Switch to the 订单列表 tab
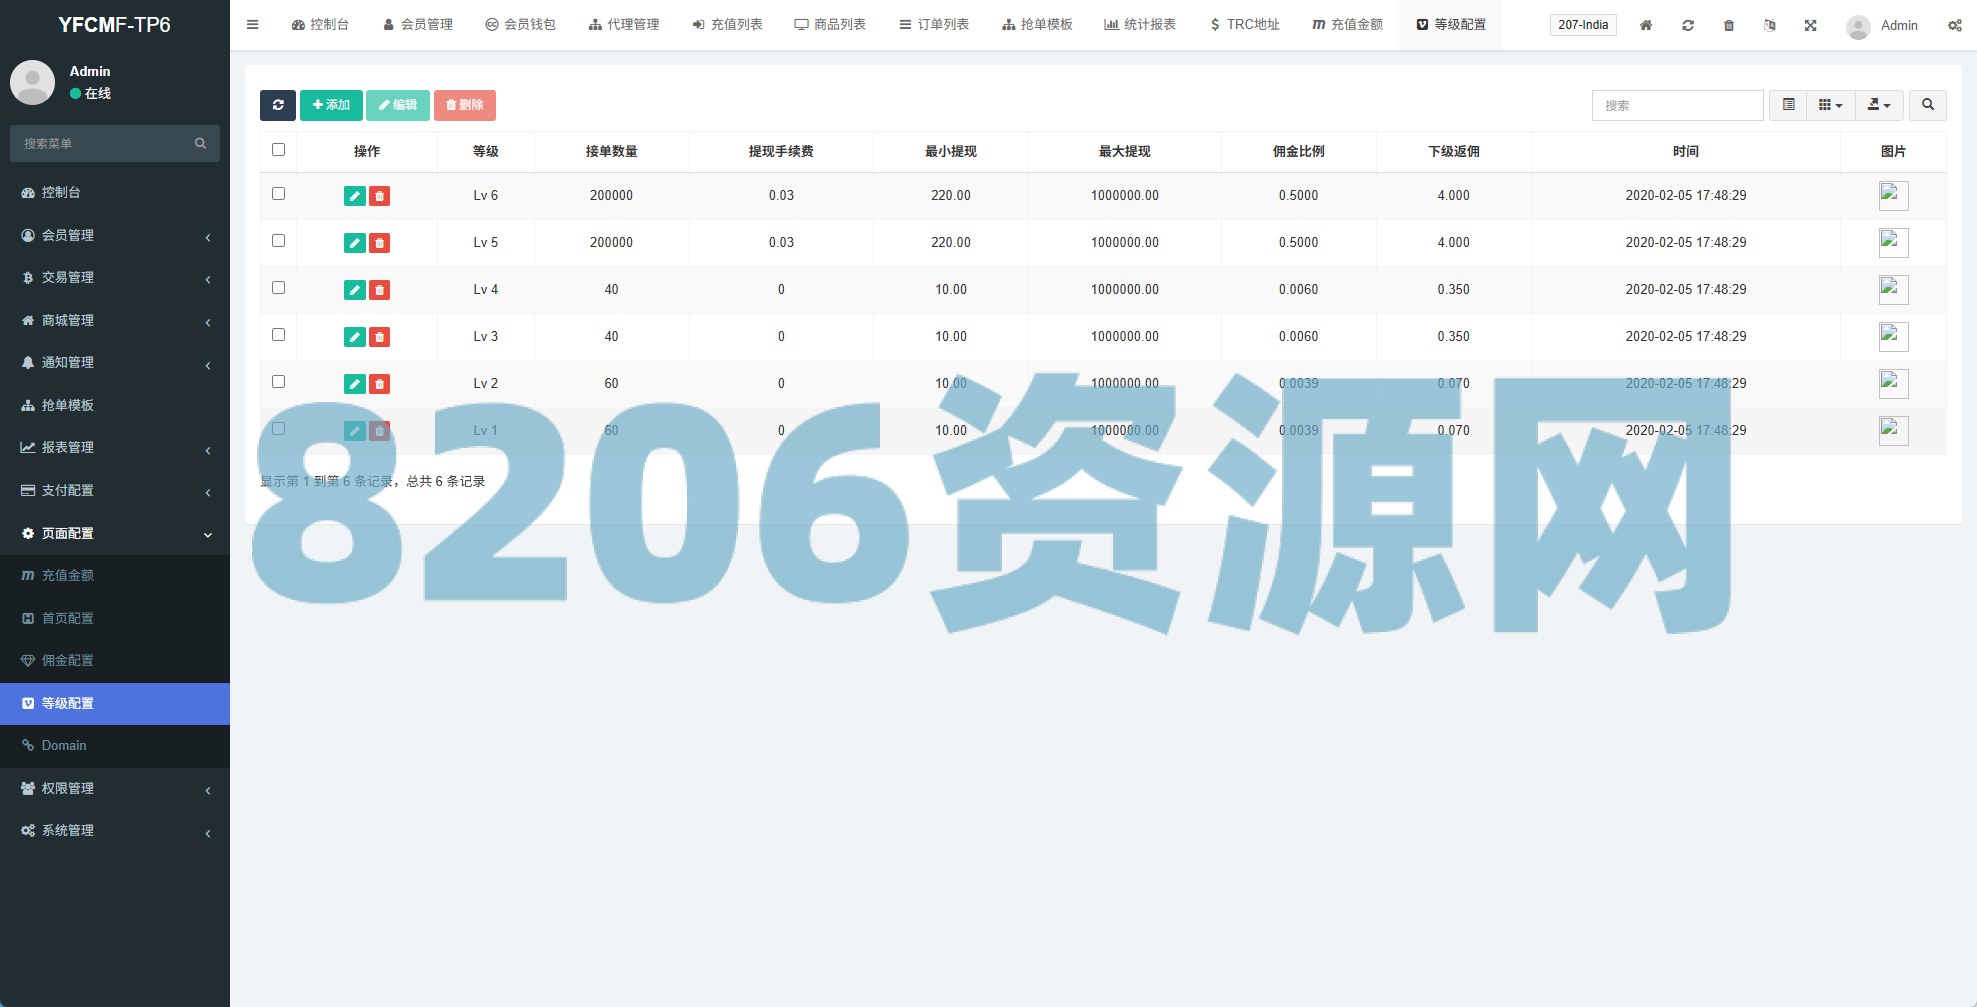The height and width of the screenshot is (1007, 1977). click(x=934, y=25)
